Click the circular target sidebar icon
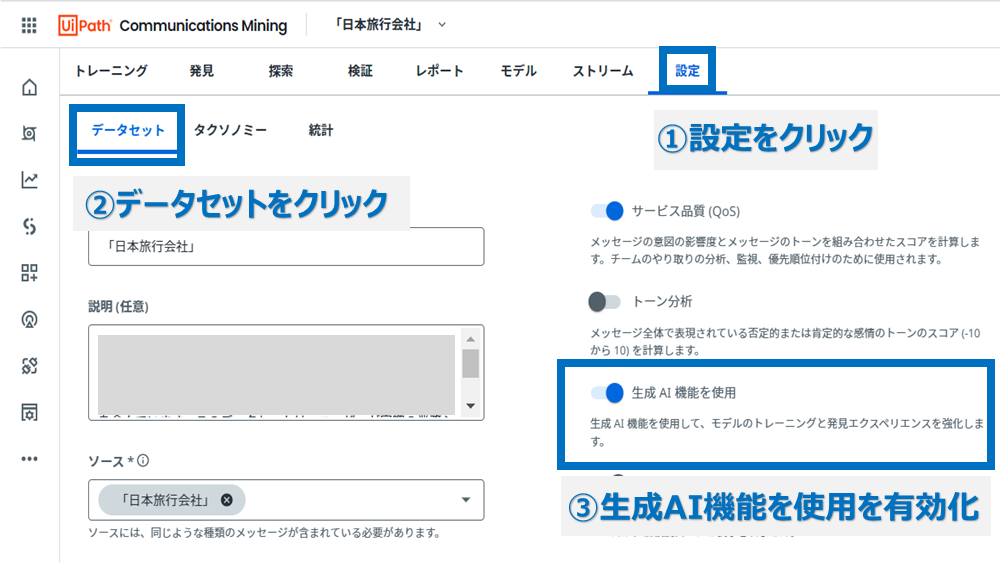Viewport: 1000px width, 562px height. coord(29,319)
